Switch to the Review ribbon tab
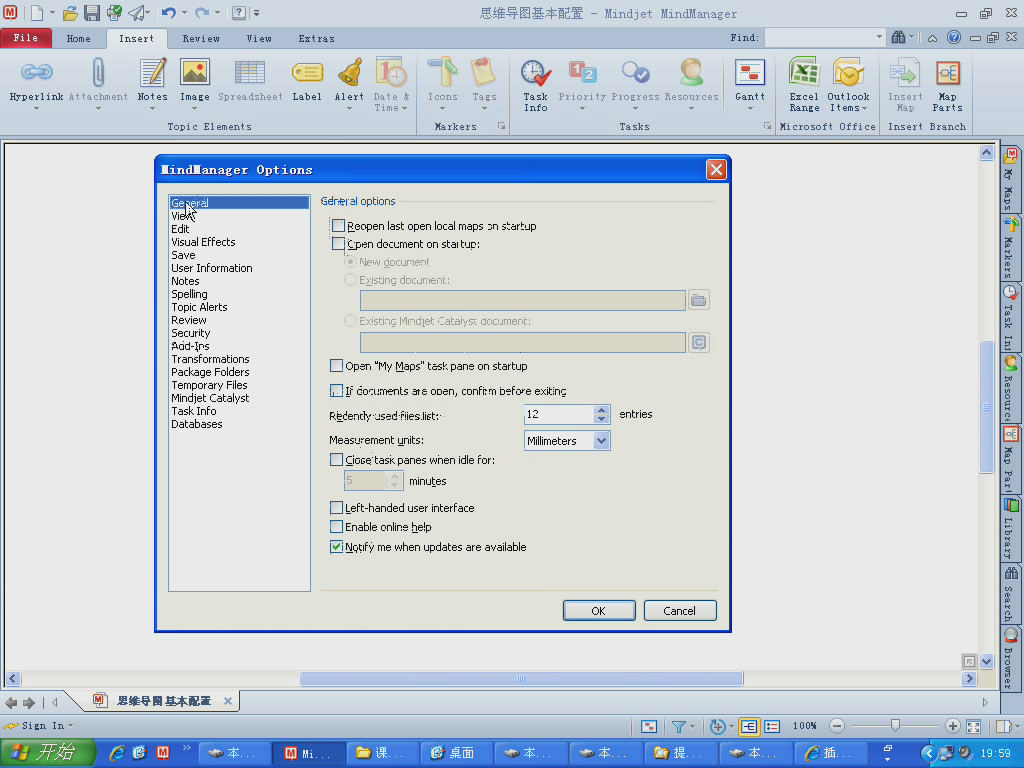Screen dimensions: 1024x768 201,39
